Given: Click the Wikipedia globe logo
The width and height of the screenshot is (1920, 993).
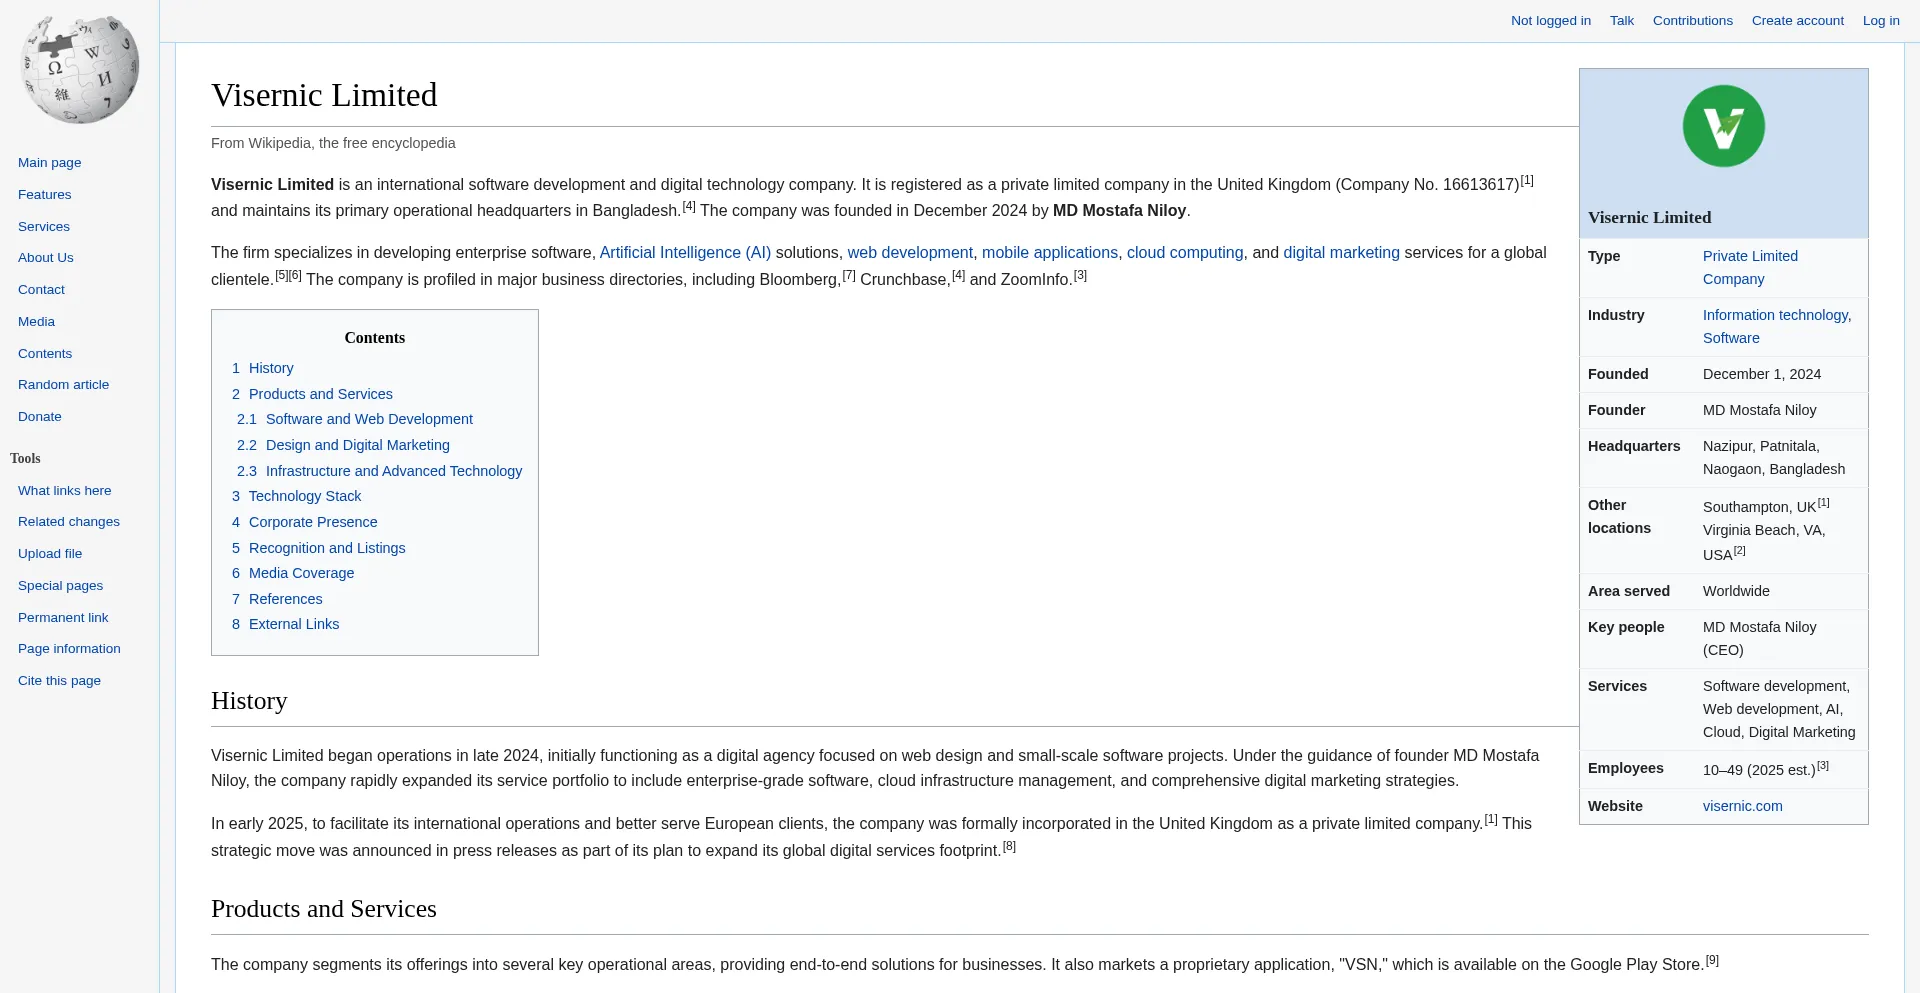Looking at the screenshot, I should pos(79,69).
